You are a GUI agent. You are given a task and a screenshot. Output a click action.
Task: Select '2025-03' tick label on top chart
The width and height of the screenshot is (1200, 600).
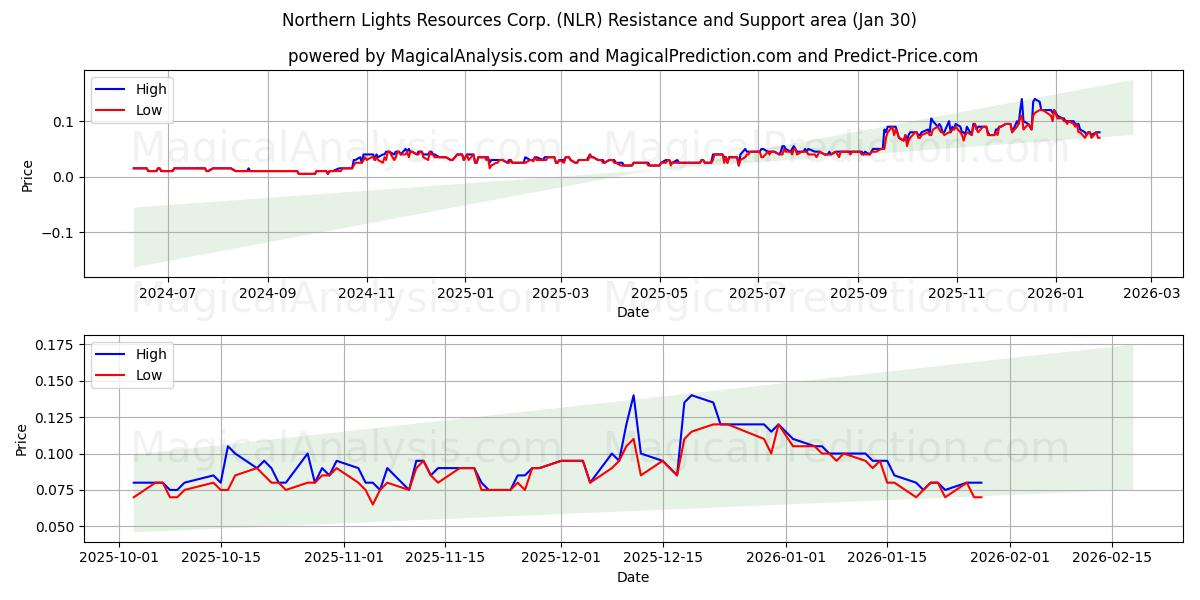coord(560,293)
